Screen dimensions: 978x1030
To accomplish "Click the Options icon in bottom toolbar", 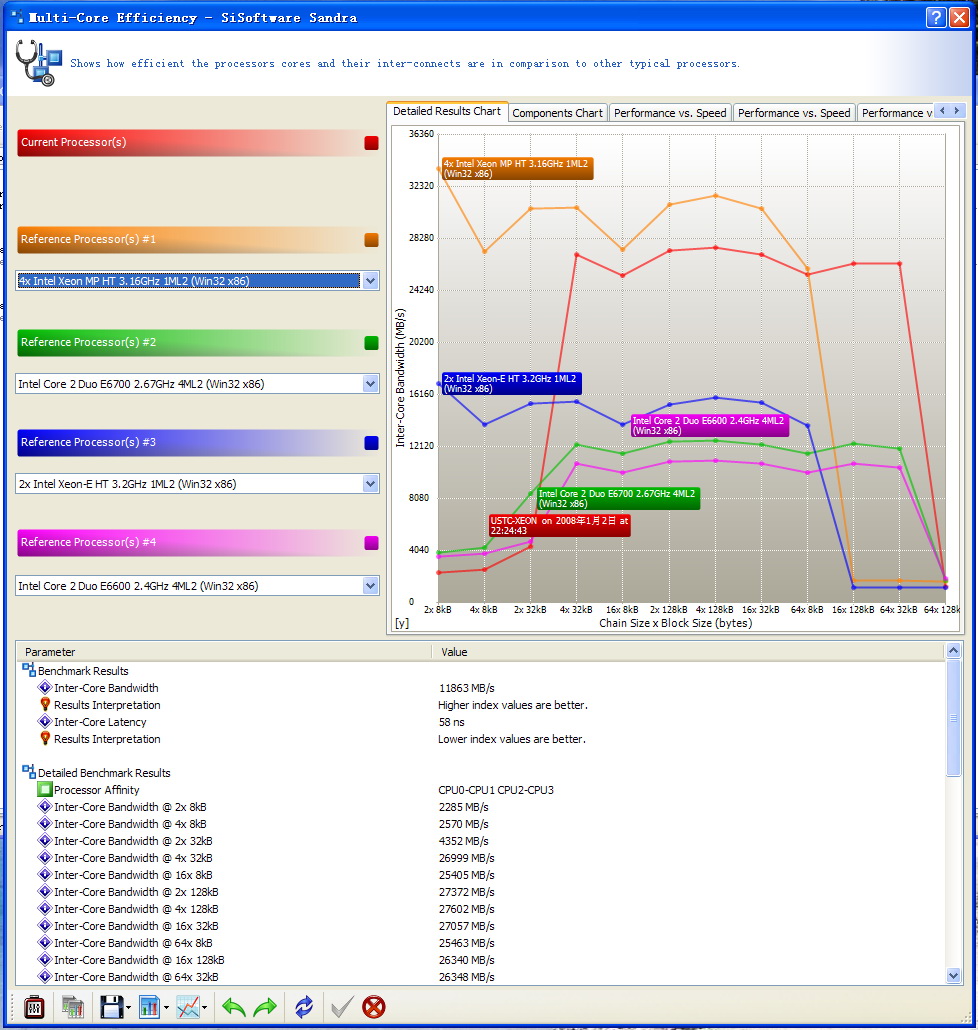I will click(x=33, y=1006).
